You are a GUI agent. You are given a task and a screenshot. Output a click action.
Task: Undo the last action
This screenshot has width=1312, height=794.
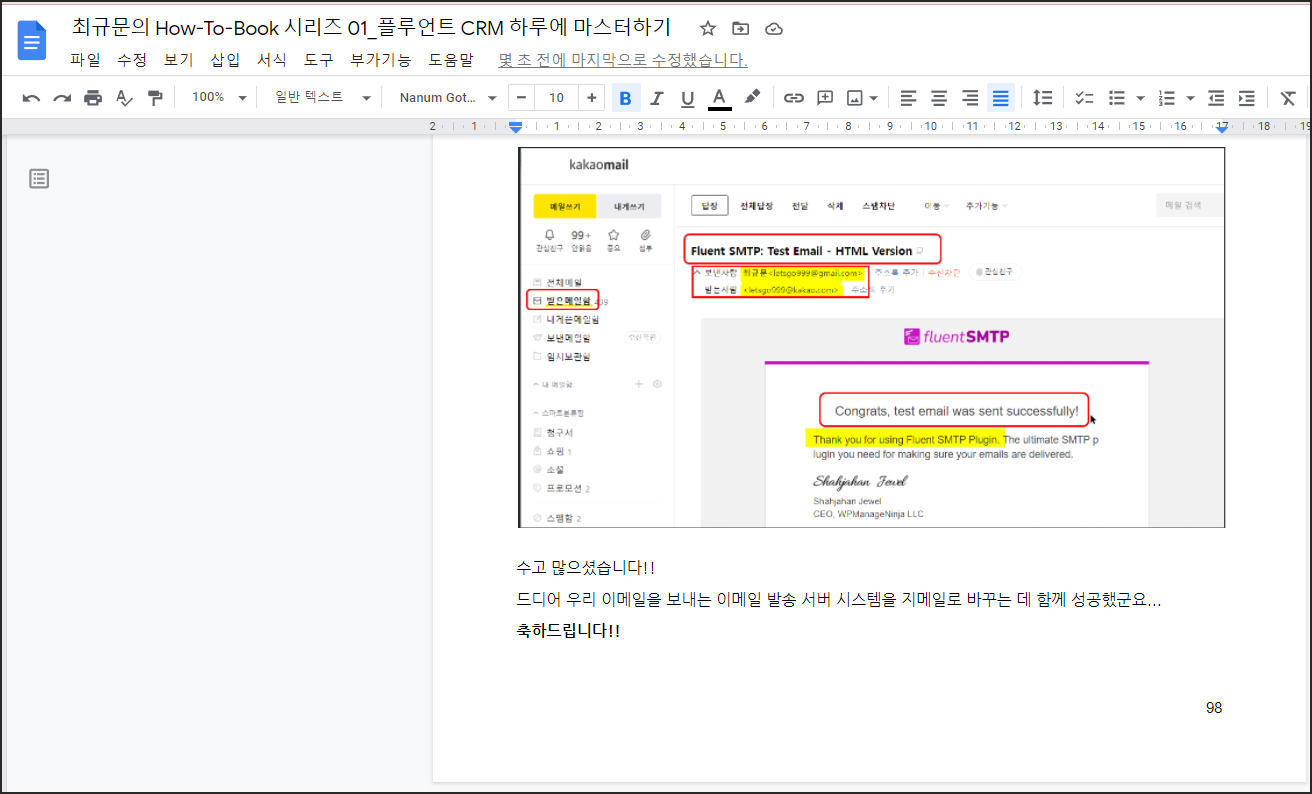click(31, 98)
